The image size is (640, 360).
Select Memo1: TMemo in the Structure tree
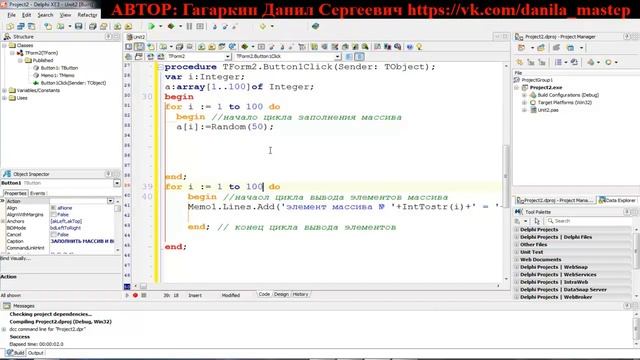click(x=57, y=76)
